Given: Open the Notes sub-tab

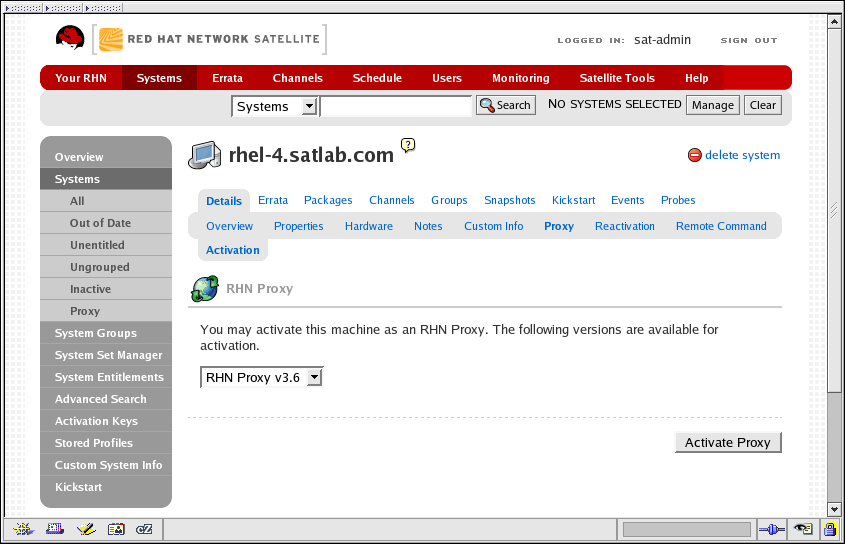Looking at the screenshot, I should point(428,226).
